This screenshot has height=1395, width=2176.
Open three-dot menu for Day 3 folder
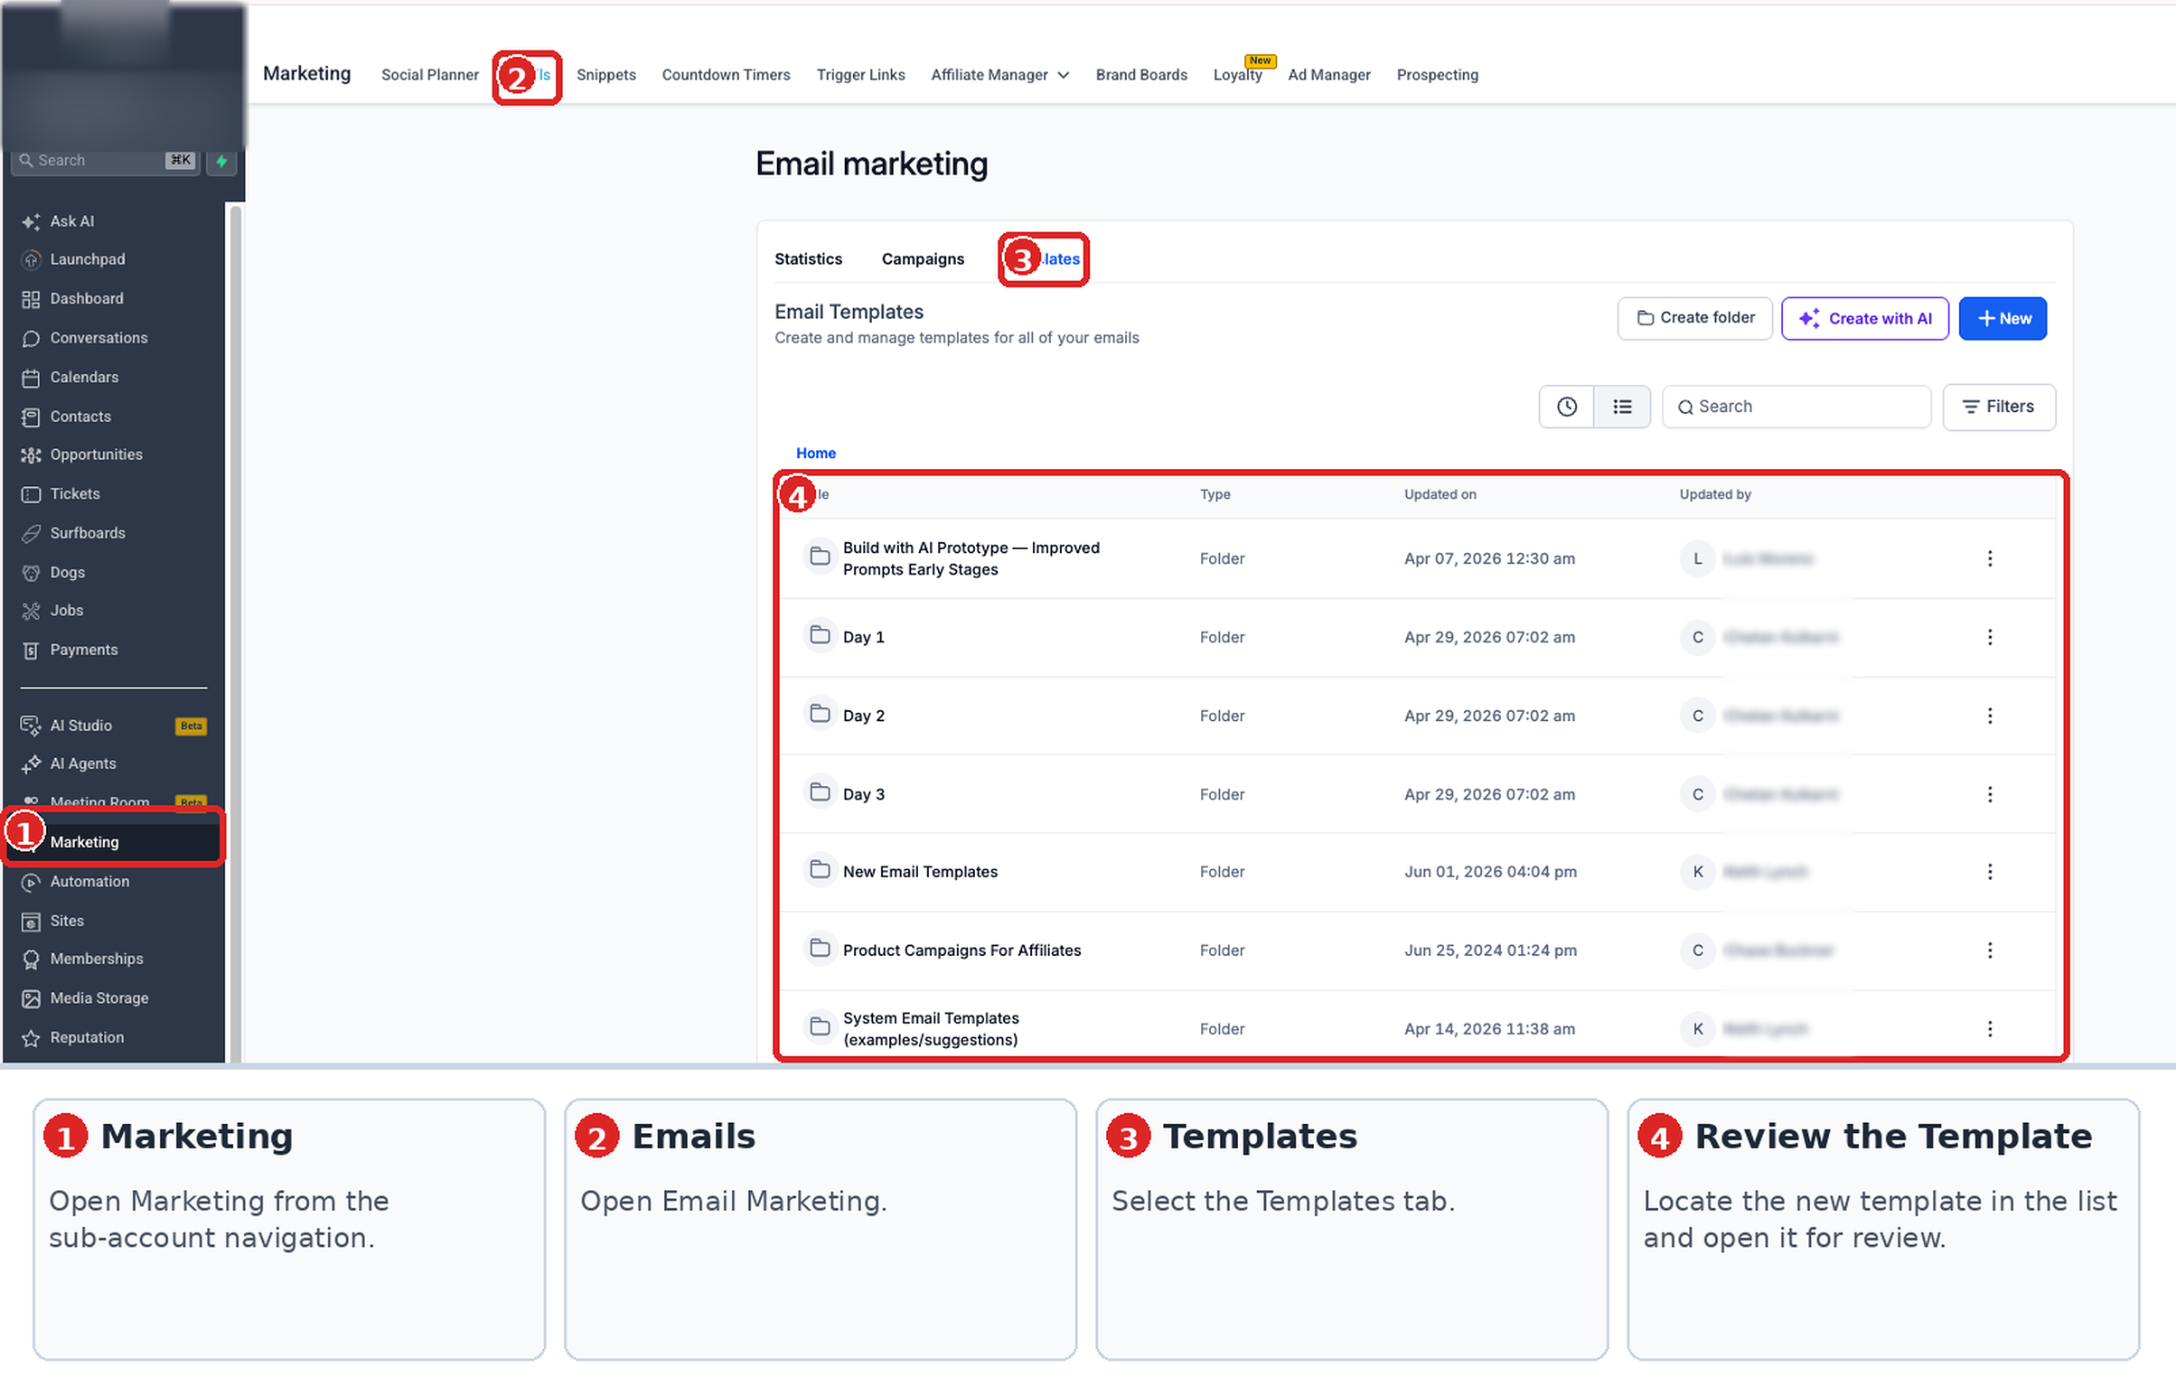click(x=1990, y=794)
